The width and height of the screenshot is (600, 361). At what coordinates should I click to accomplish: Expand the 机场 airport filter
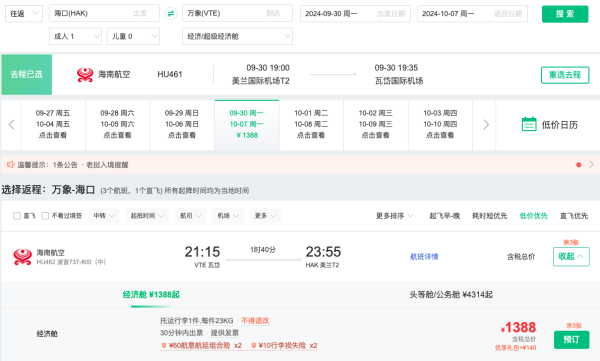point(228,216)
